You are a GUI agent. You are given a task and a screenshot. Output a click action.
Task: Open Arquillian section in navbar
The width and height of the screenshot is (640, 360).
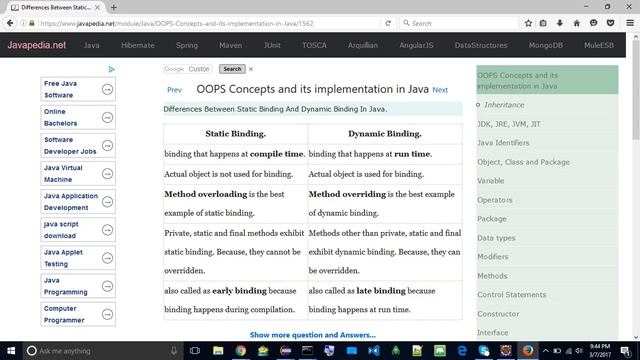[363, 45]
